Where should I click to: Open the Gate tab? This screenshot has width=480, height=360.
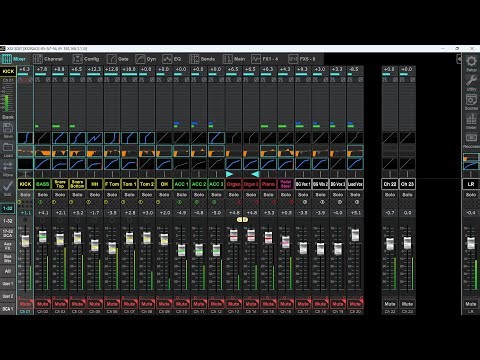point(118,59)
